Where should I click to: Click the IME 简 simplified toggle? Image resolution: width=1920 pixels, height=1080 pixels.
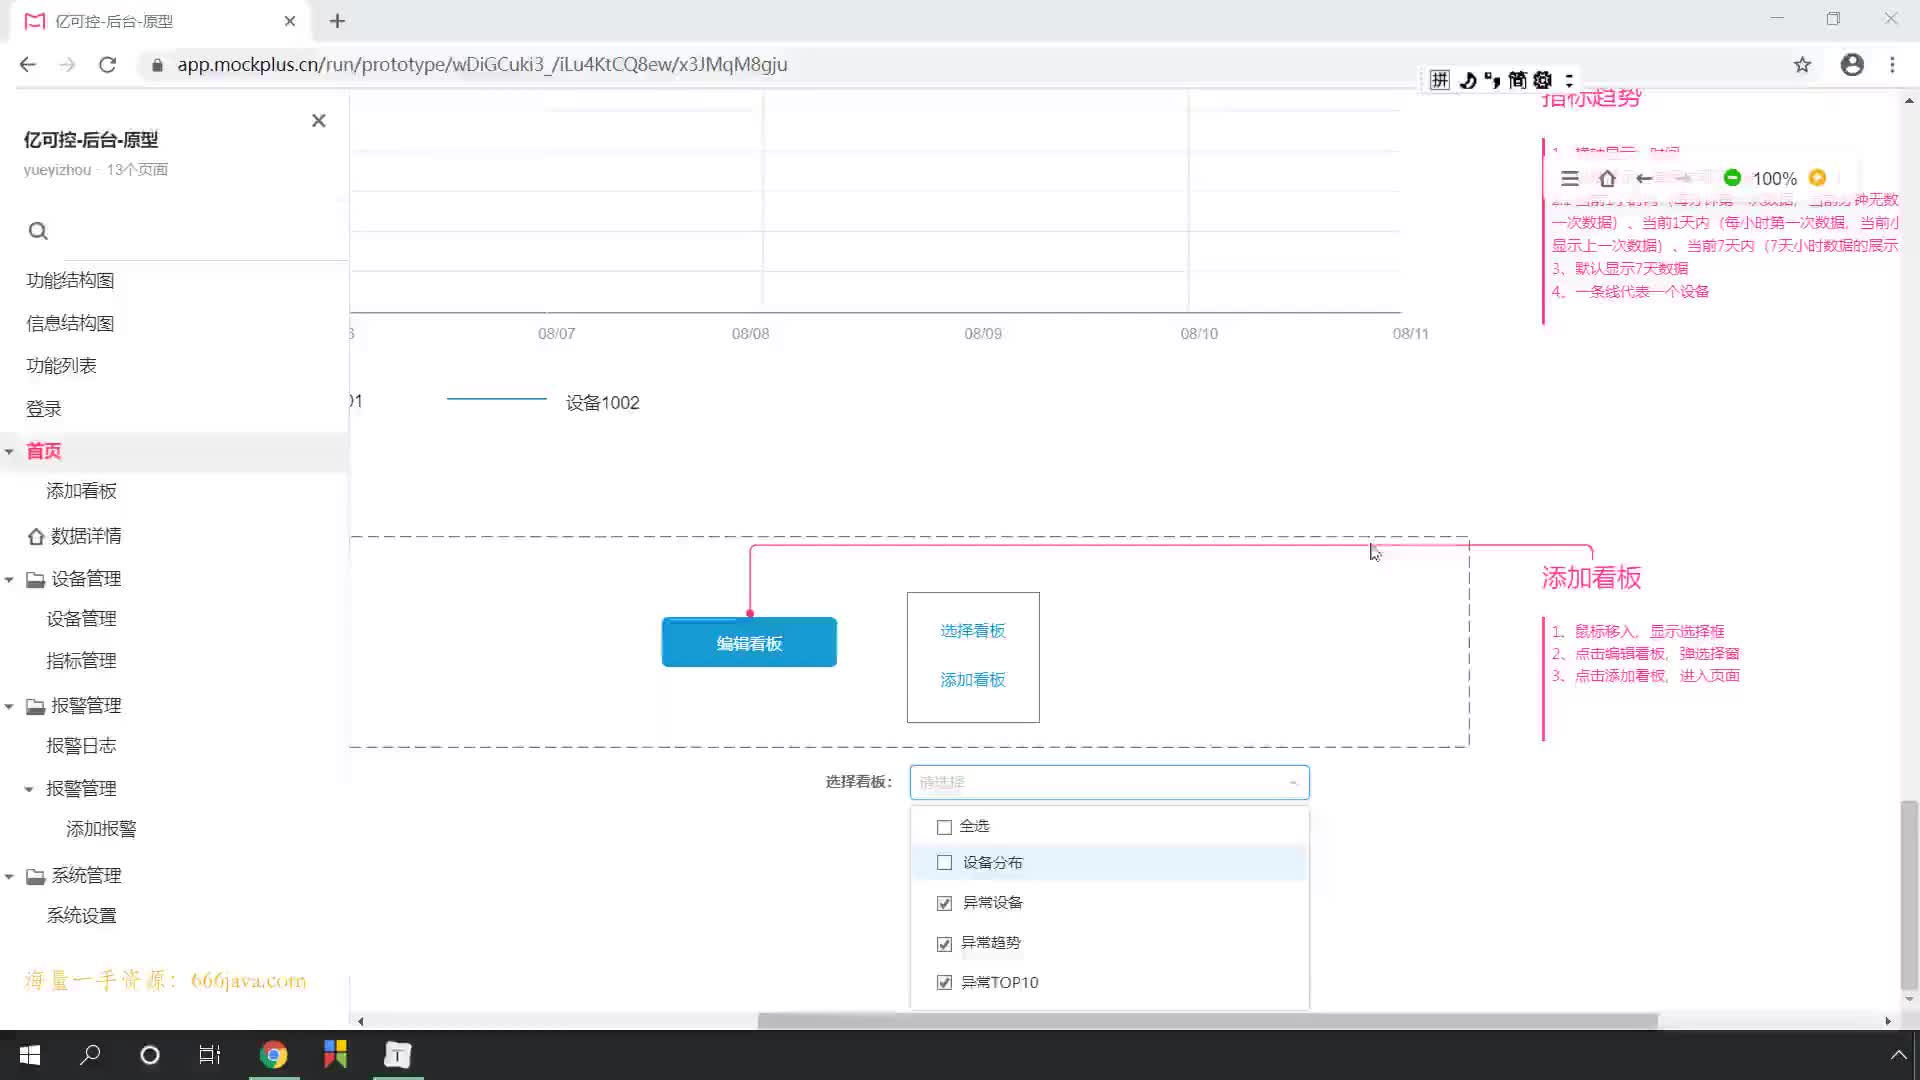tap(1517, 80)
